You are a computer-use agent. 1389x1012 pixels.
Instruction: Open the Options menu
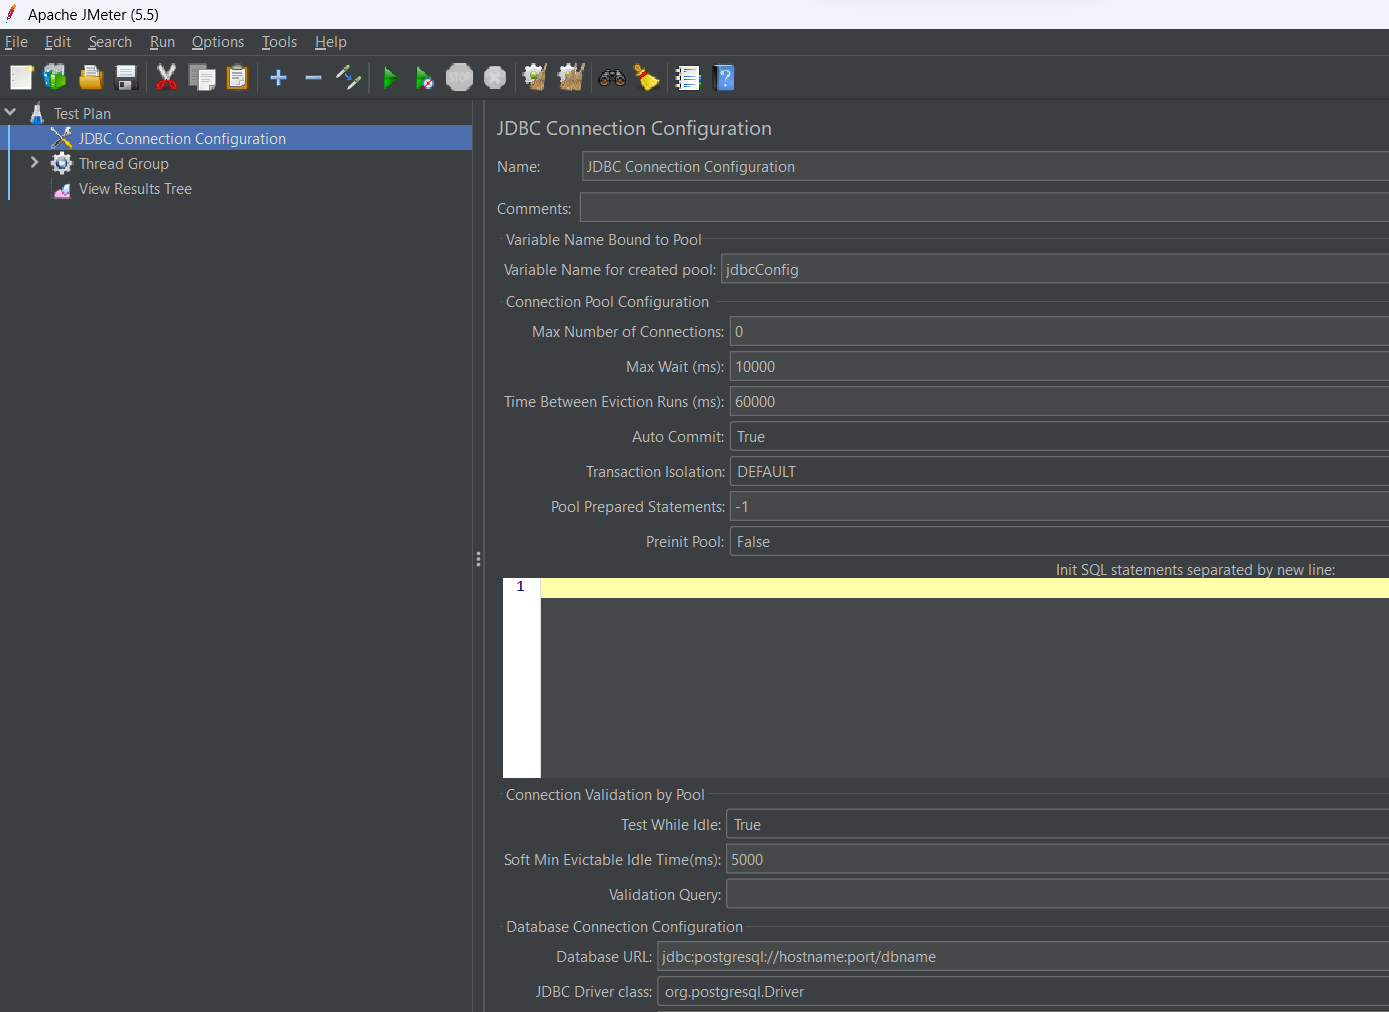[x=217, y=42]
